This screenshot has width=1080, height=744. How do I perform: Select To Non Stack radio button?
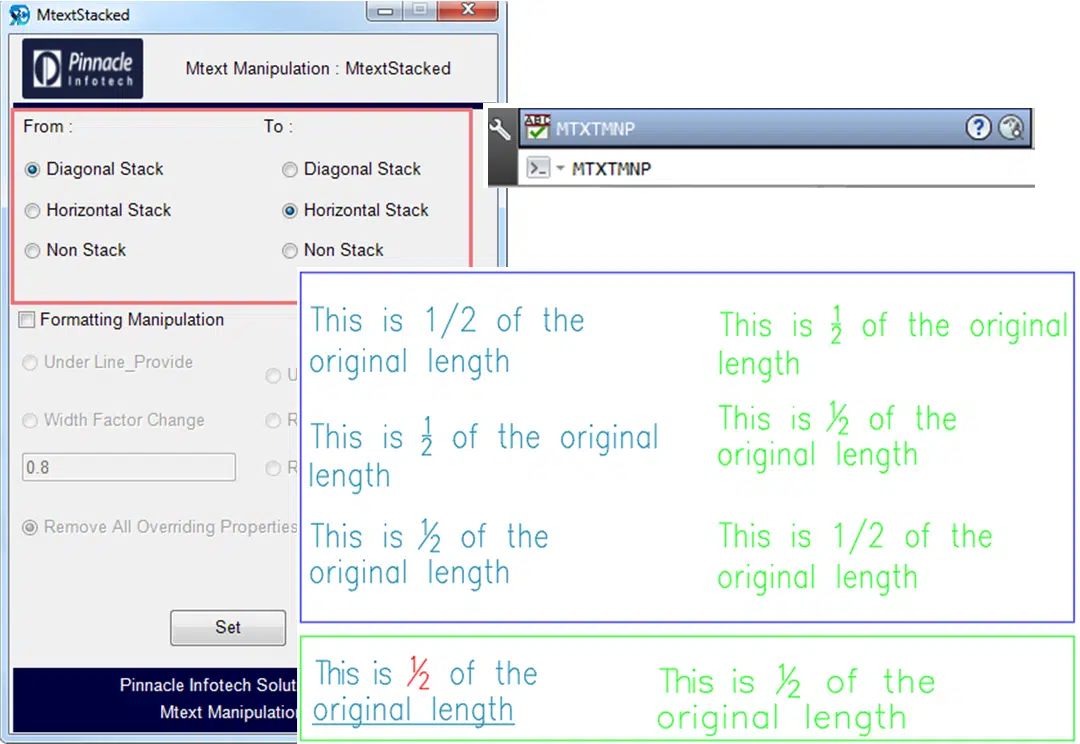[290, 251]
